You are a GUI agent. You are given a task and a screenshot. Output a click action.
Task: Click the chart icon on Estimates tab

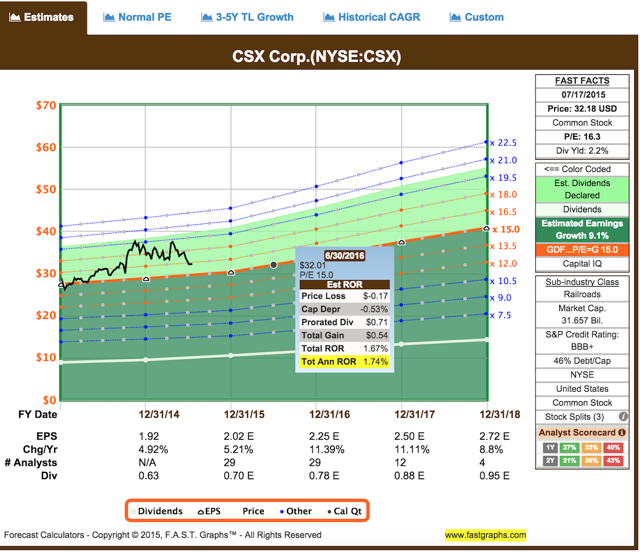[15, 17]
